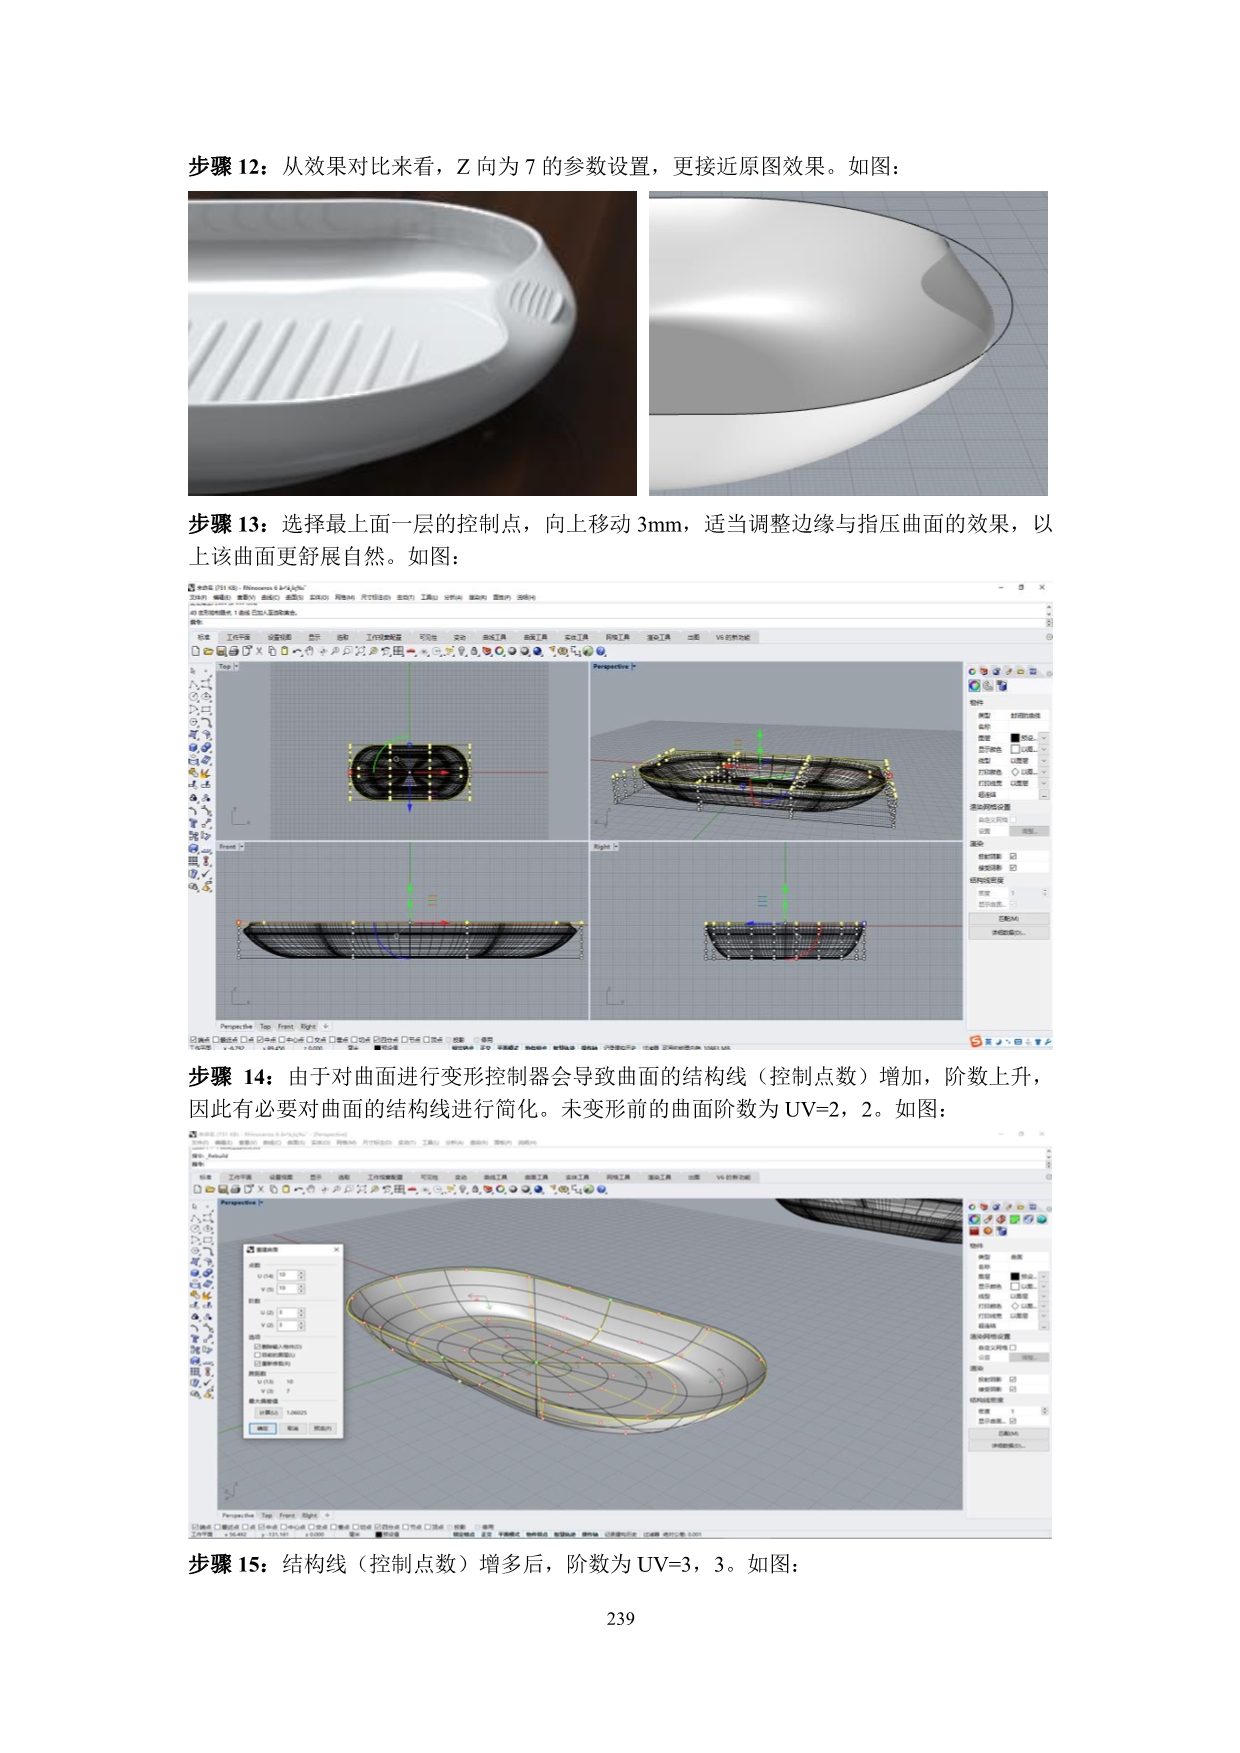Click 取消 button in rebuild surface dialog
Screen dimensions: 1240x1753
pyautogui.click(x=293, y=1428)
